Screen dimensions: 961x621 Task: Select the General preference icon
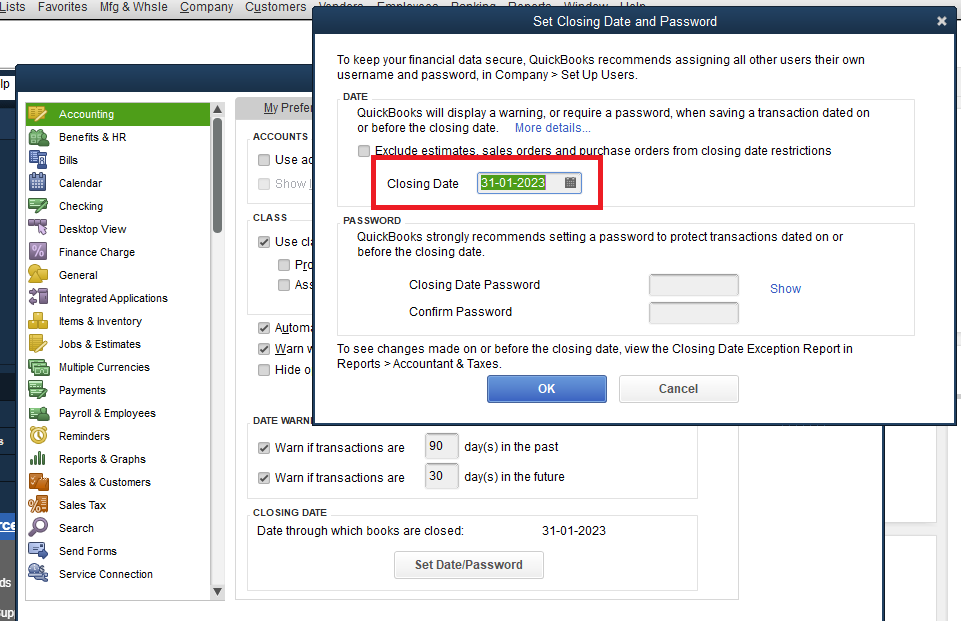pyautogui.click(x=38, y=275)
